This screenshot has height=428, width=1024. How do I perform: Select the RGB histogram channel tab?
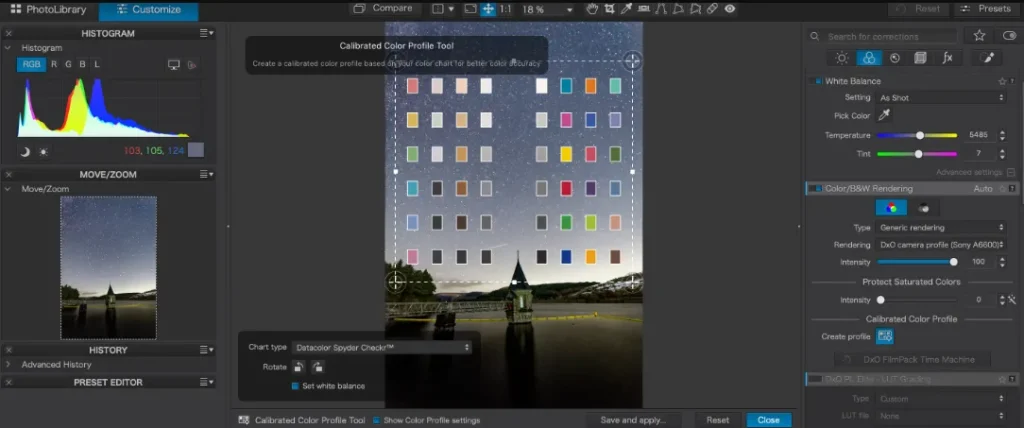tap(31, 64)
